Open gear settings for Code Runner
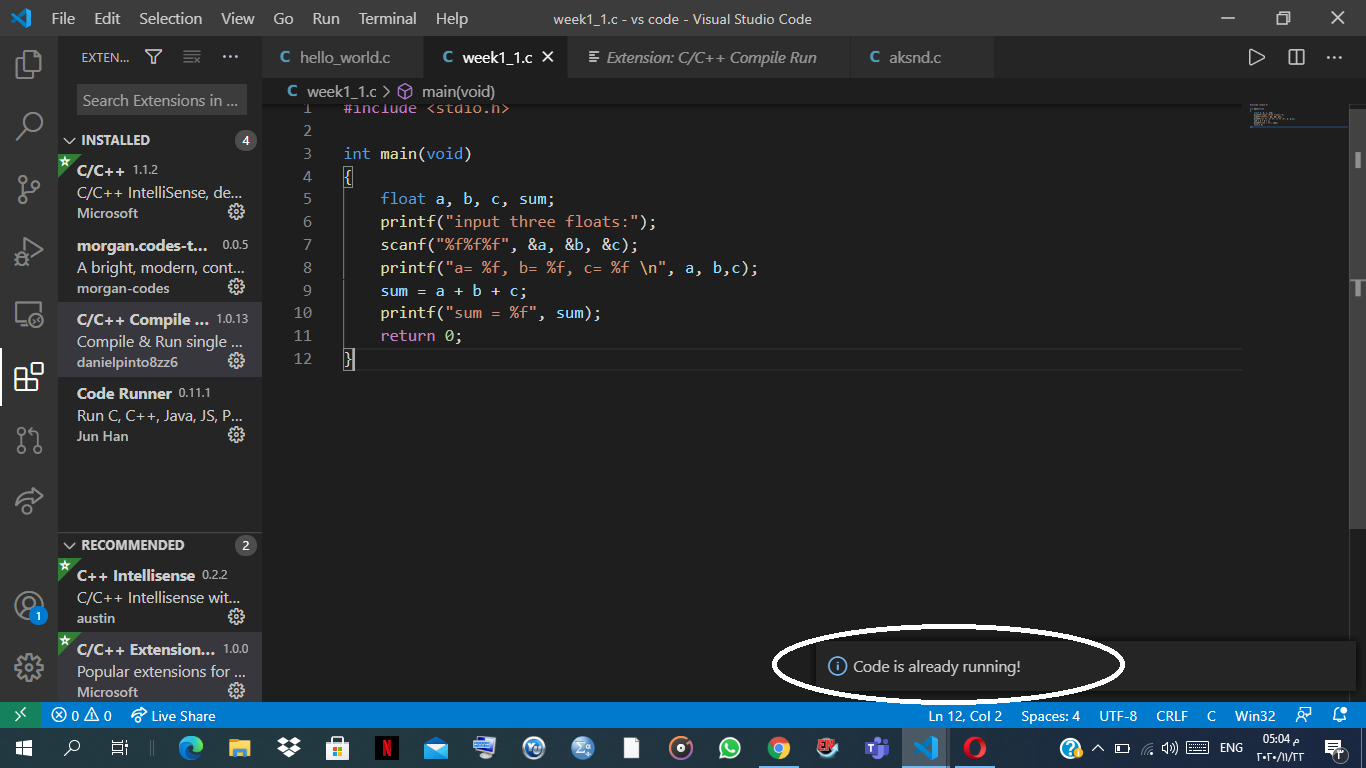The width and height of the screenshot is (1366, 768). tap(236, 435)
